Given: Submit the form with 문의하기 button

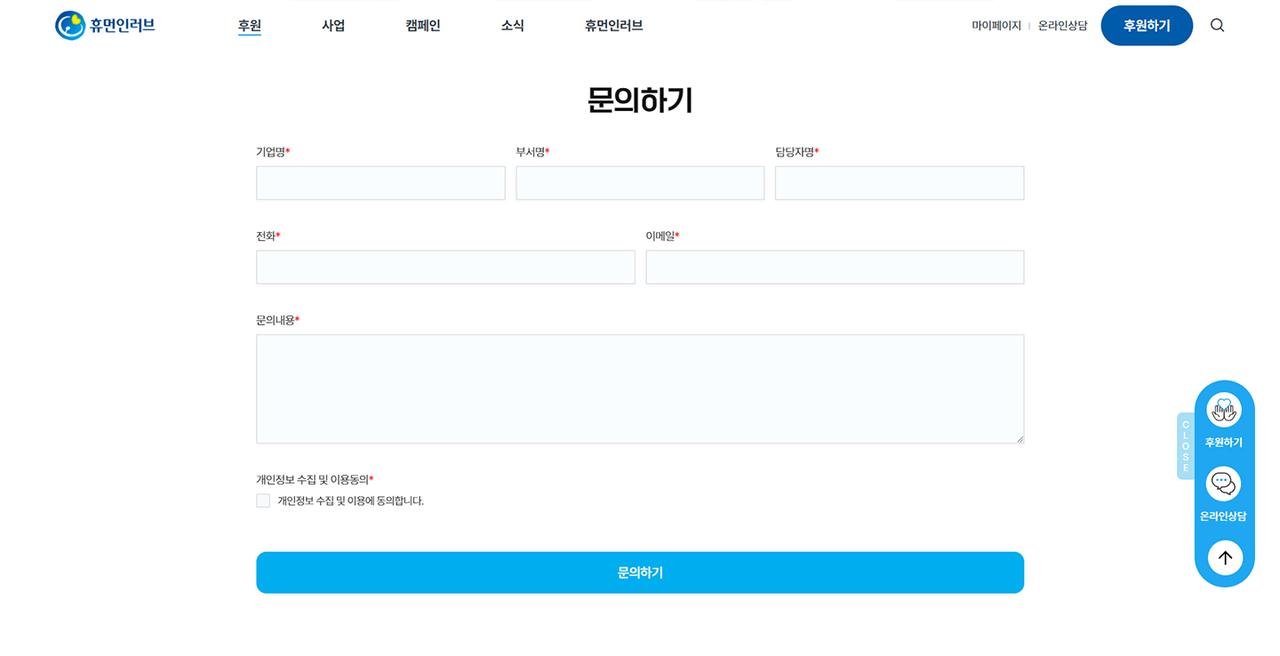Looking at the screenshot, I should click(640, 573).
